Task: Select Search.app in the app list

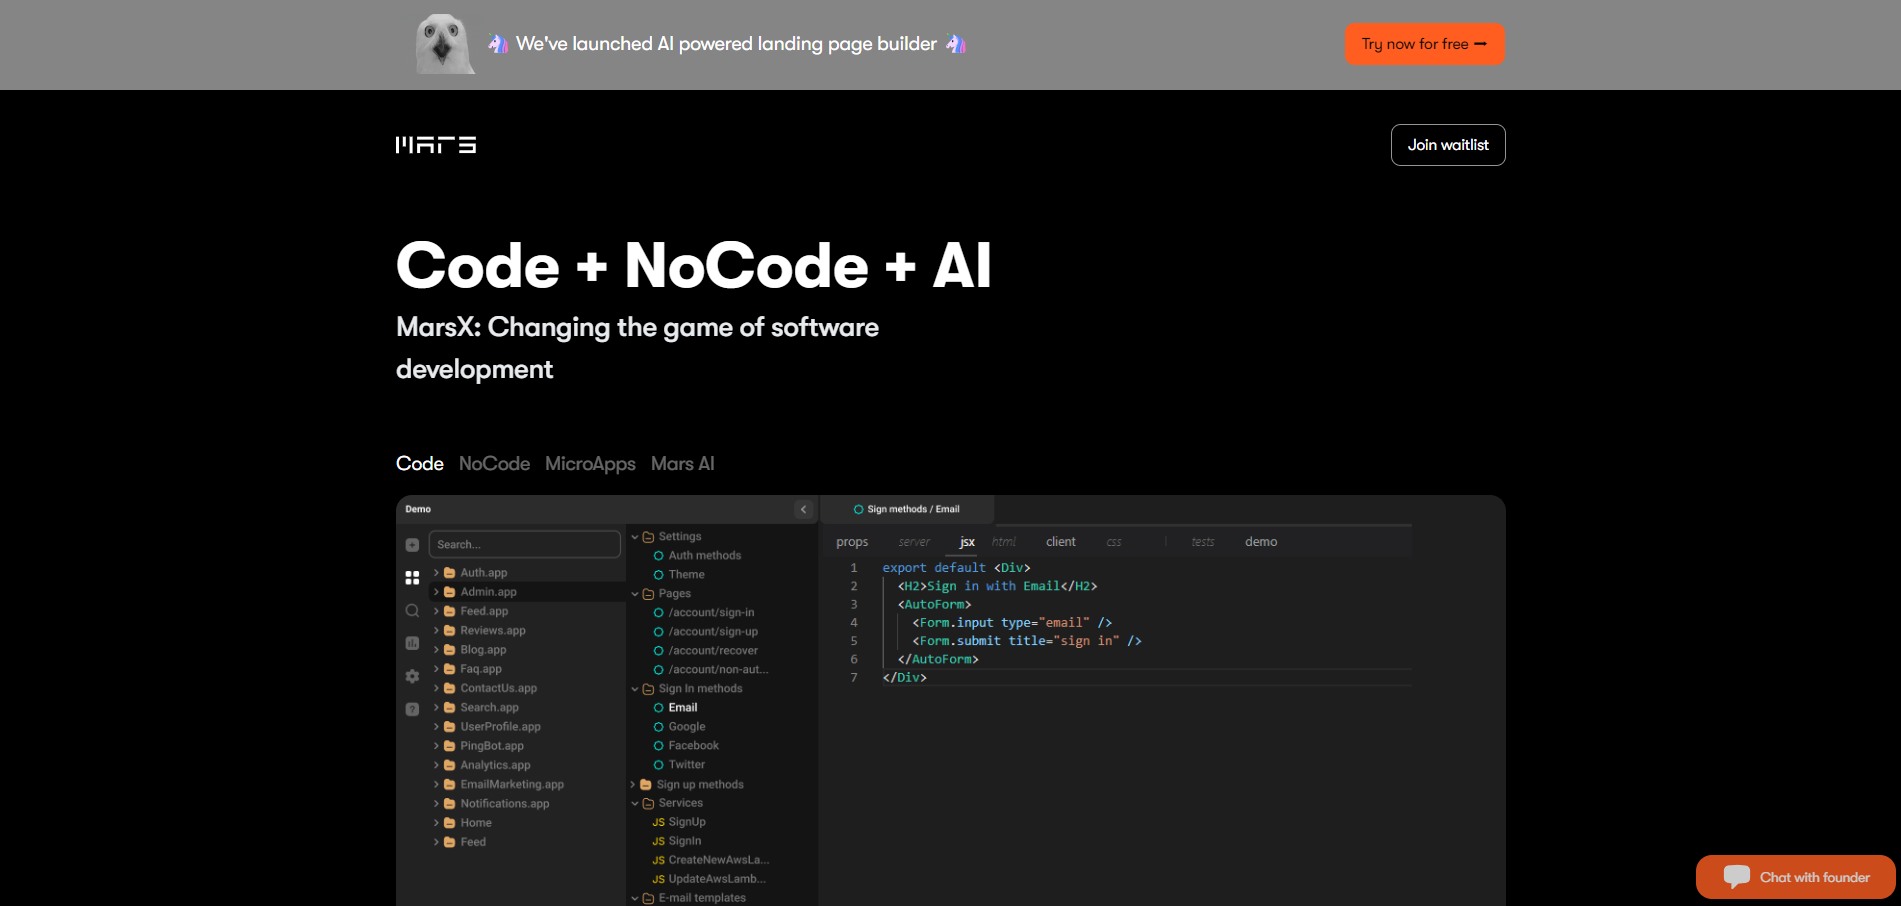Action: (489, 708)
